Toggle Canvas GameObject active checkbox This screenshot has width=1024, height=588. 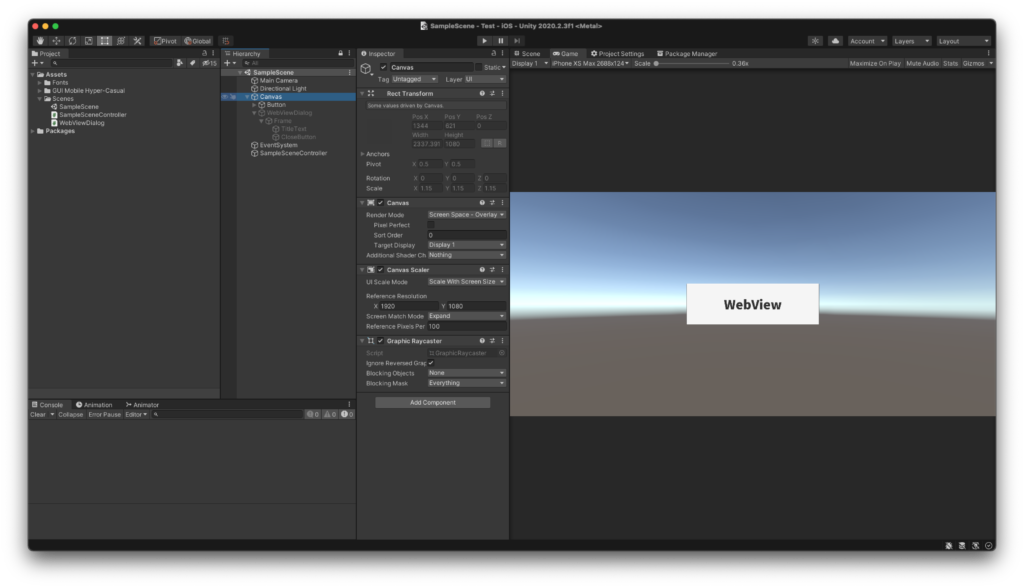pos(383,67)
